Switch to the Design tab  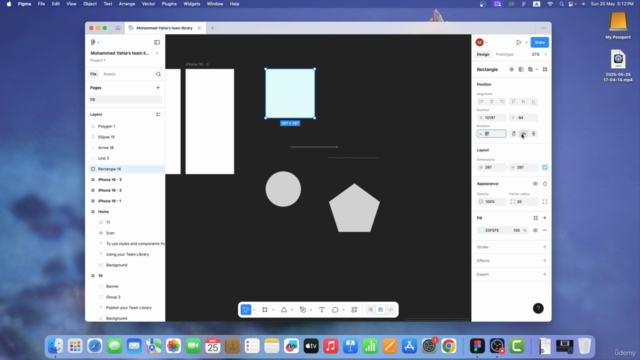[x=483, y=54]
